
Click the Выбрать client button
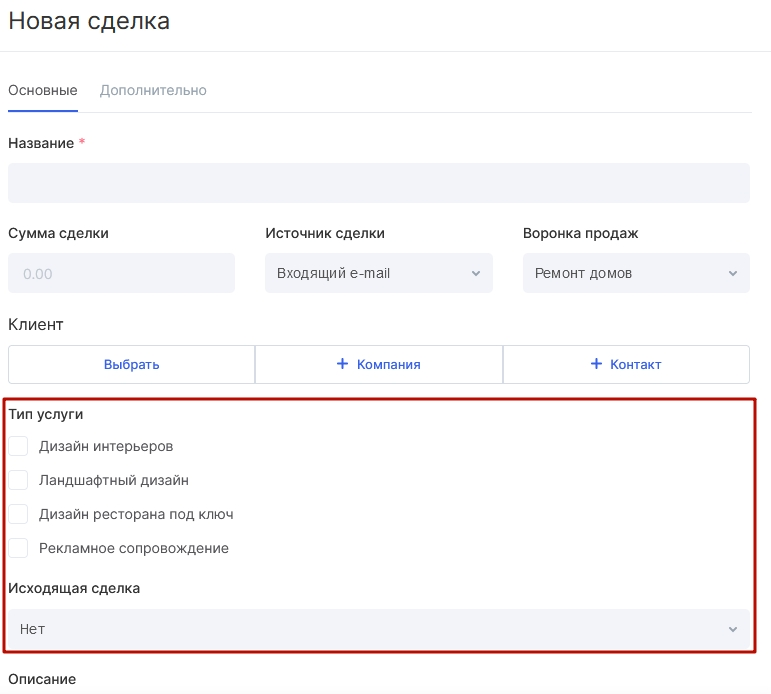coord(131,364)
